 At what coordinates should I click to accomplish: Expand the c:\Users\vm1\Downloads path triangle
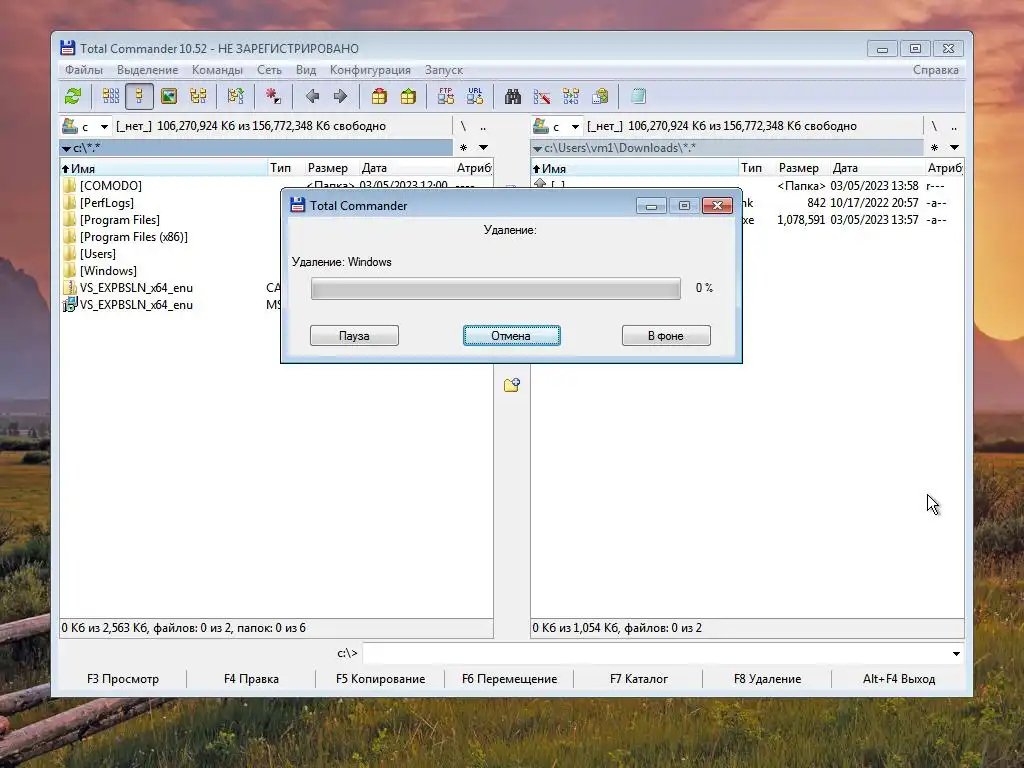click(537, 149)
